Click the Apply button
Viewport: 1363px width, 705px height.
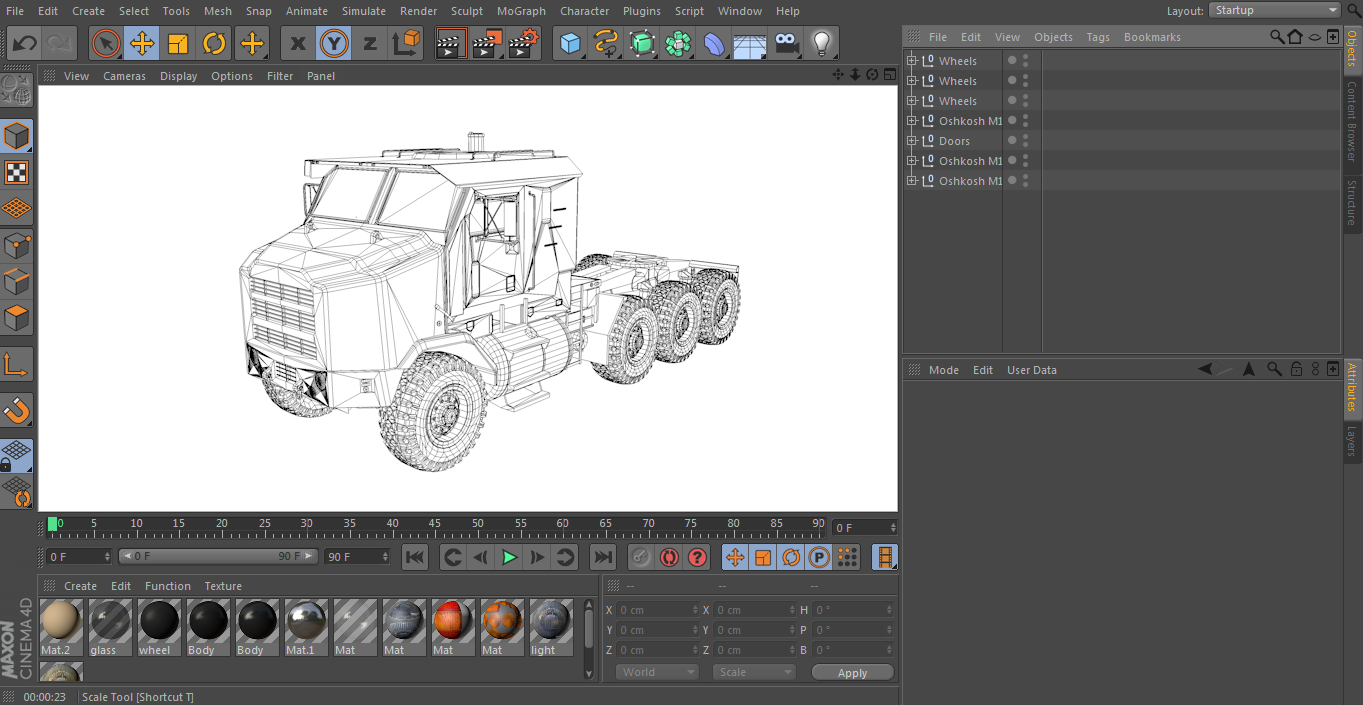tap(852, 673)
